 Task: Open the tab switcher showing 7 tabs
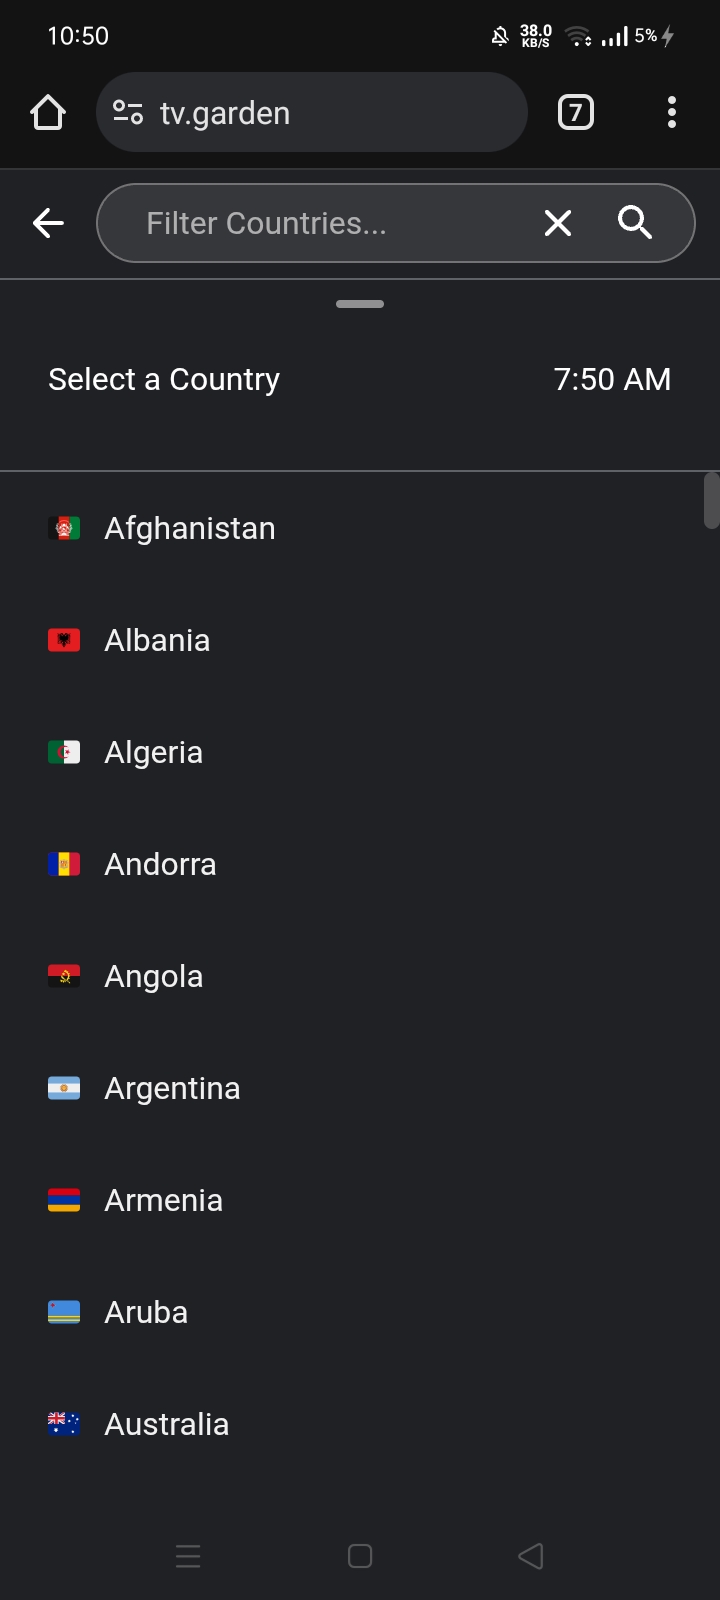pos(575,113)
